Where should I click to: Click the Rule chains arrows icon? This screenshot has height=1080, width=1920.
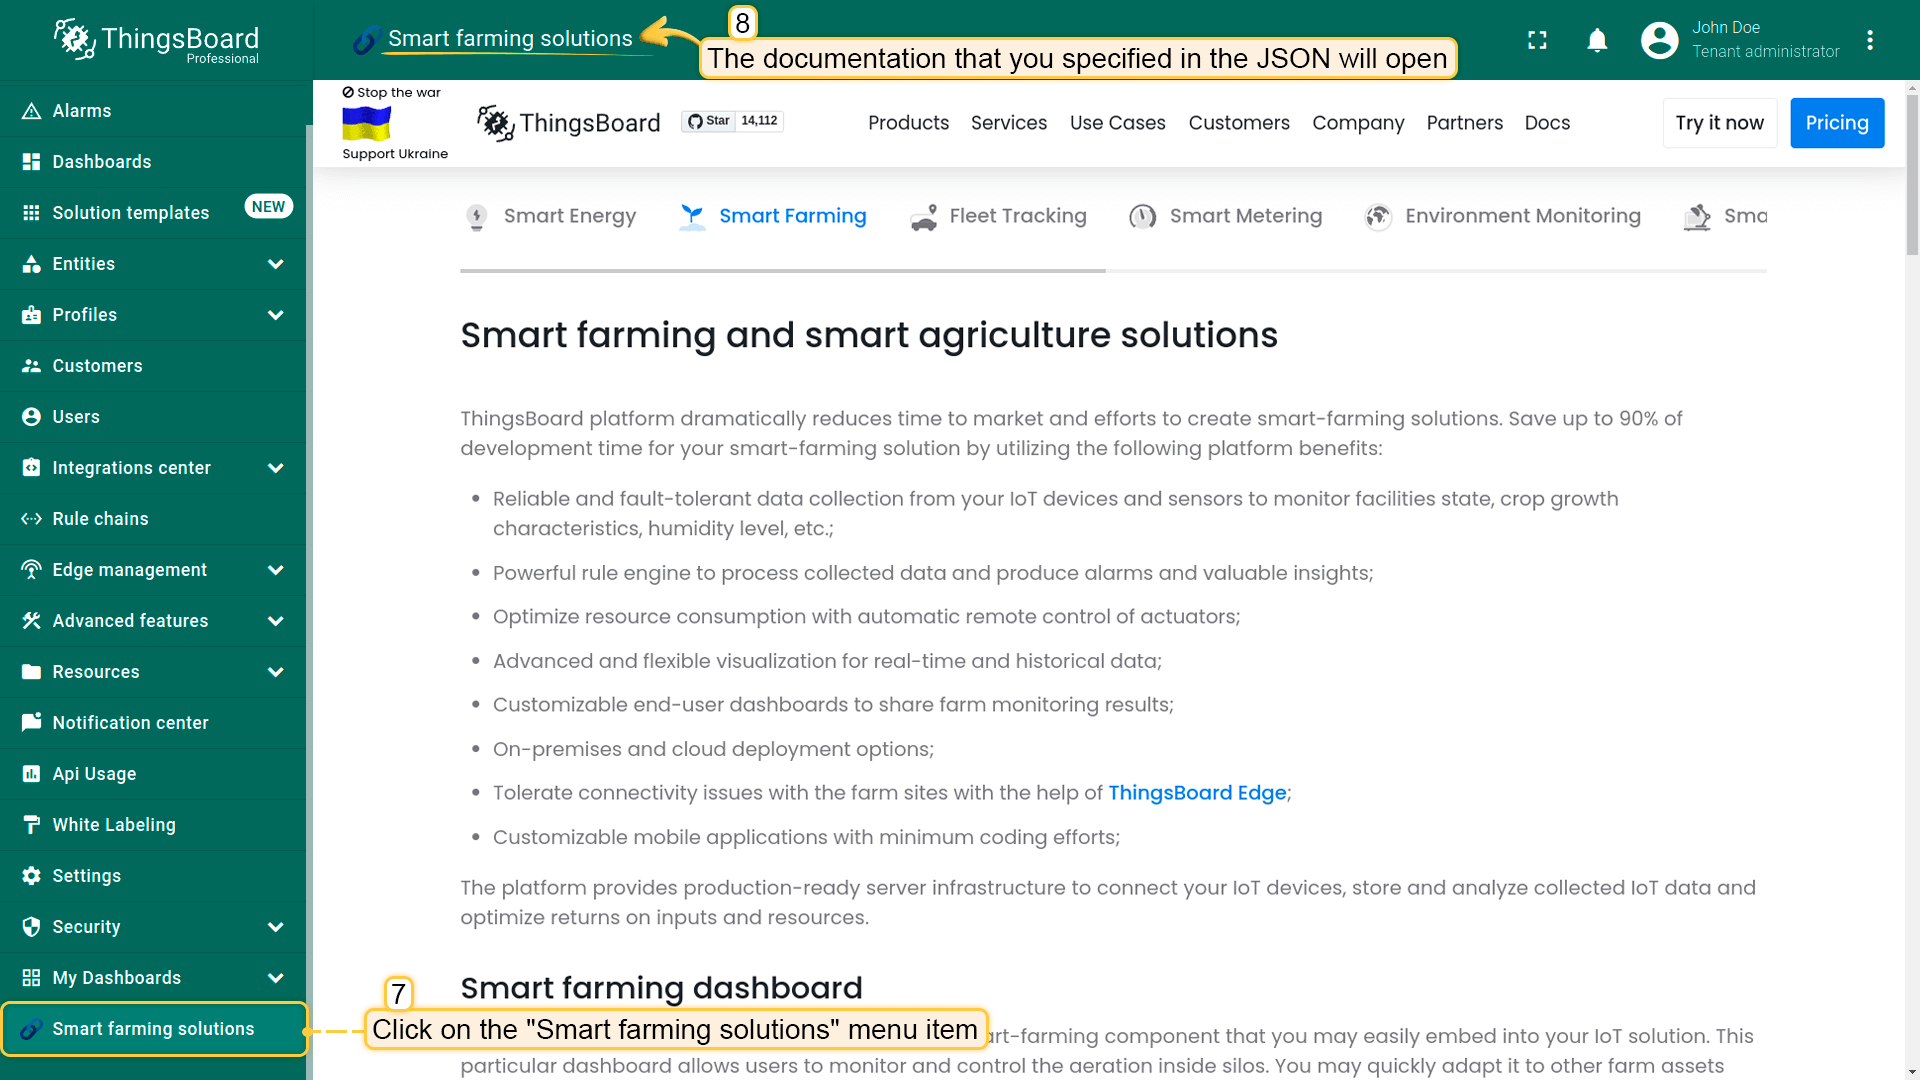[31, 519]
